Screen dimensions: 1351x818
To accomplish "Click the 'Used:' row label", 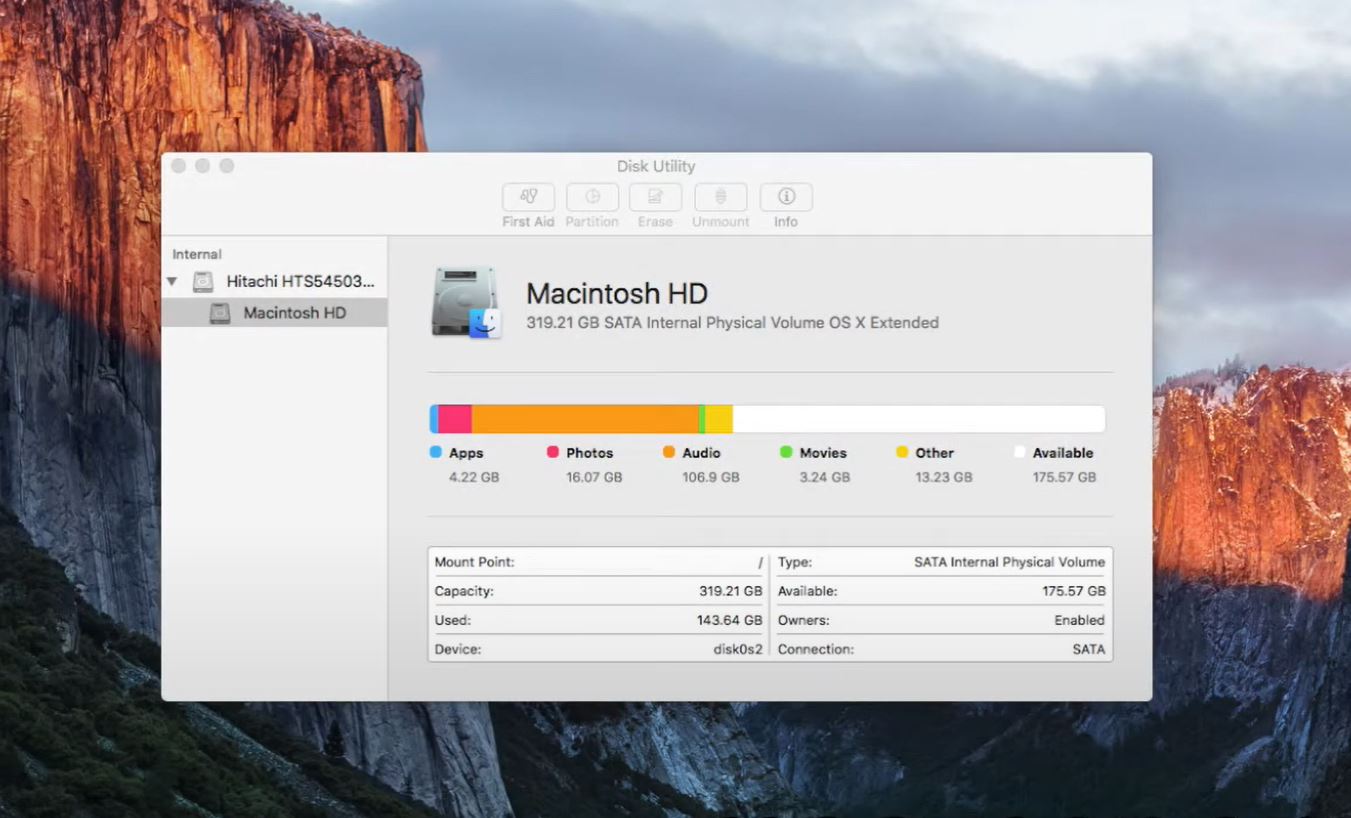I will pos(453,620).
